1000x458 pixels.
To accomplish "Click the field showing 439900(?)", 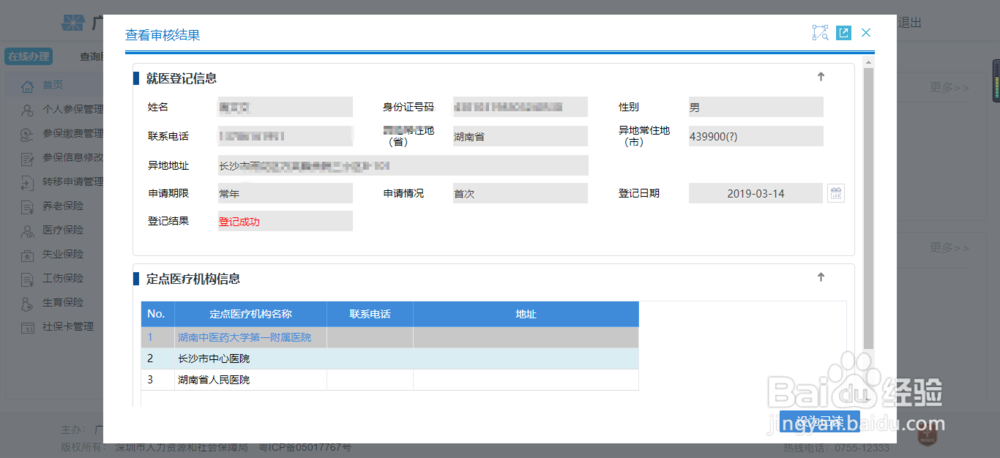I will [x=756, y=136].
